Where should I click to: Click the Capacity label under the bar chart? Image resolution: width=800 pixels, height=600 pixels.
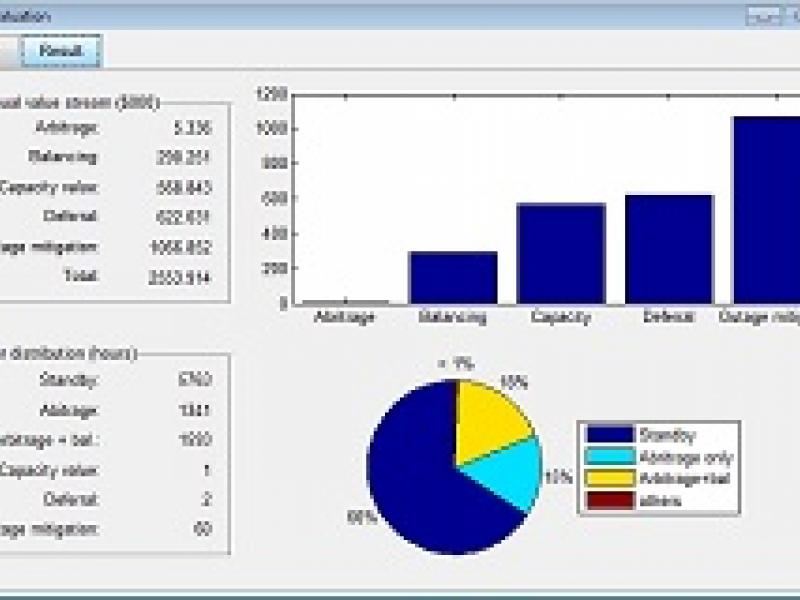[561, 317]
